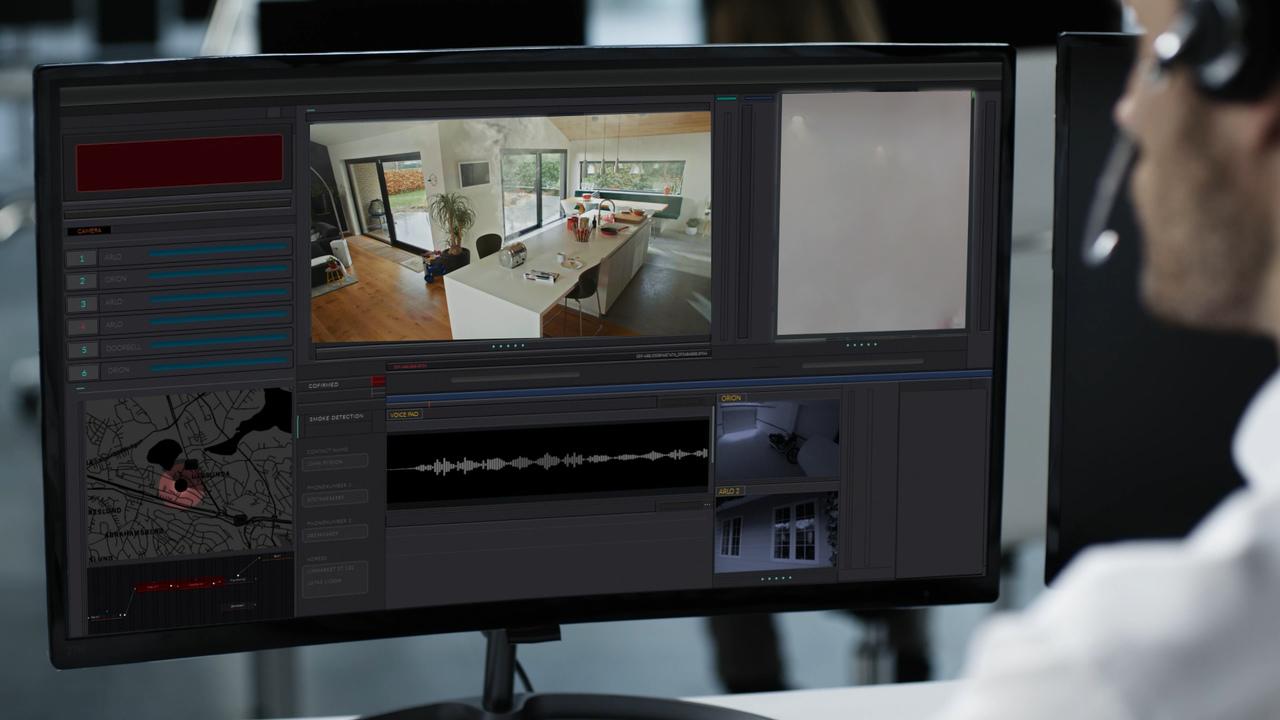
Task: Select camera 3 number button
Action: [x=82, y=303]
